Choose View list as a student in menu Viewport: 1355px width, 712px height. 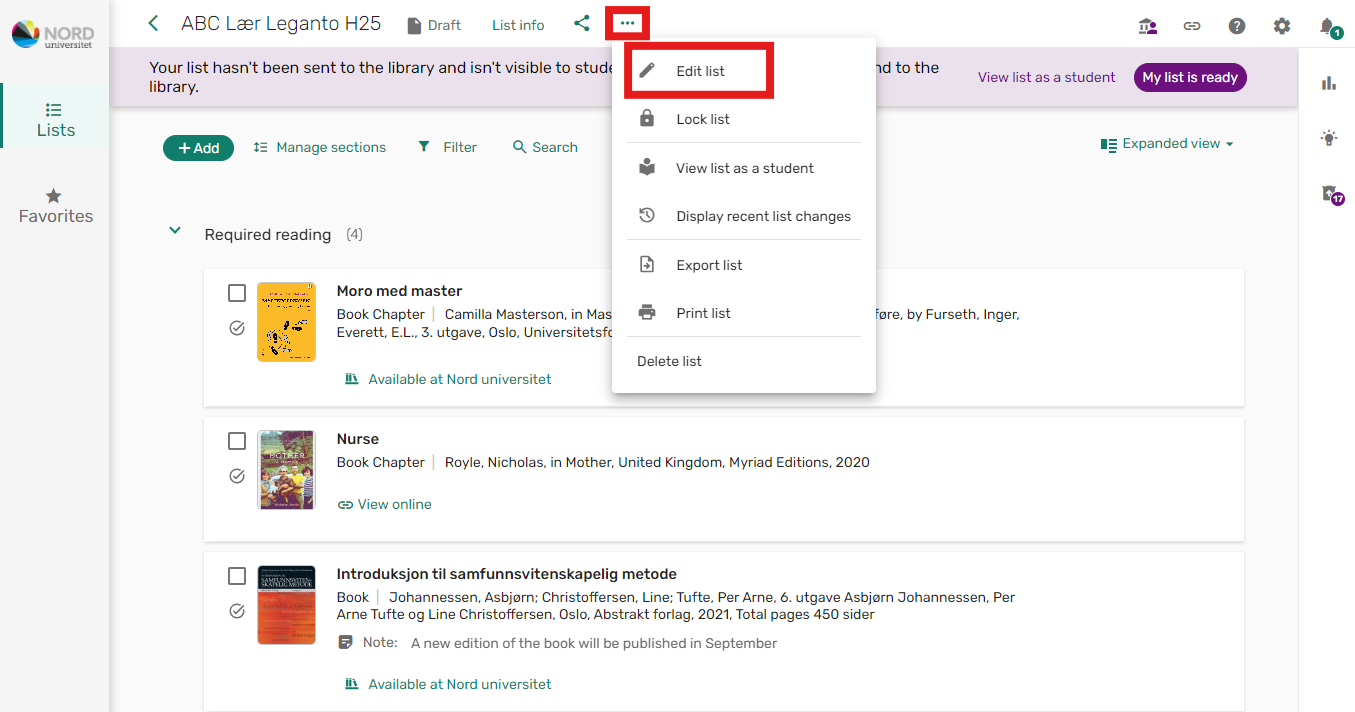744,168
